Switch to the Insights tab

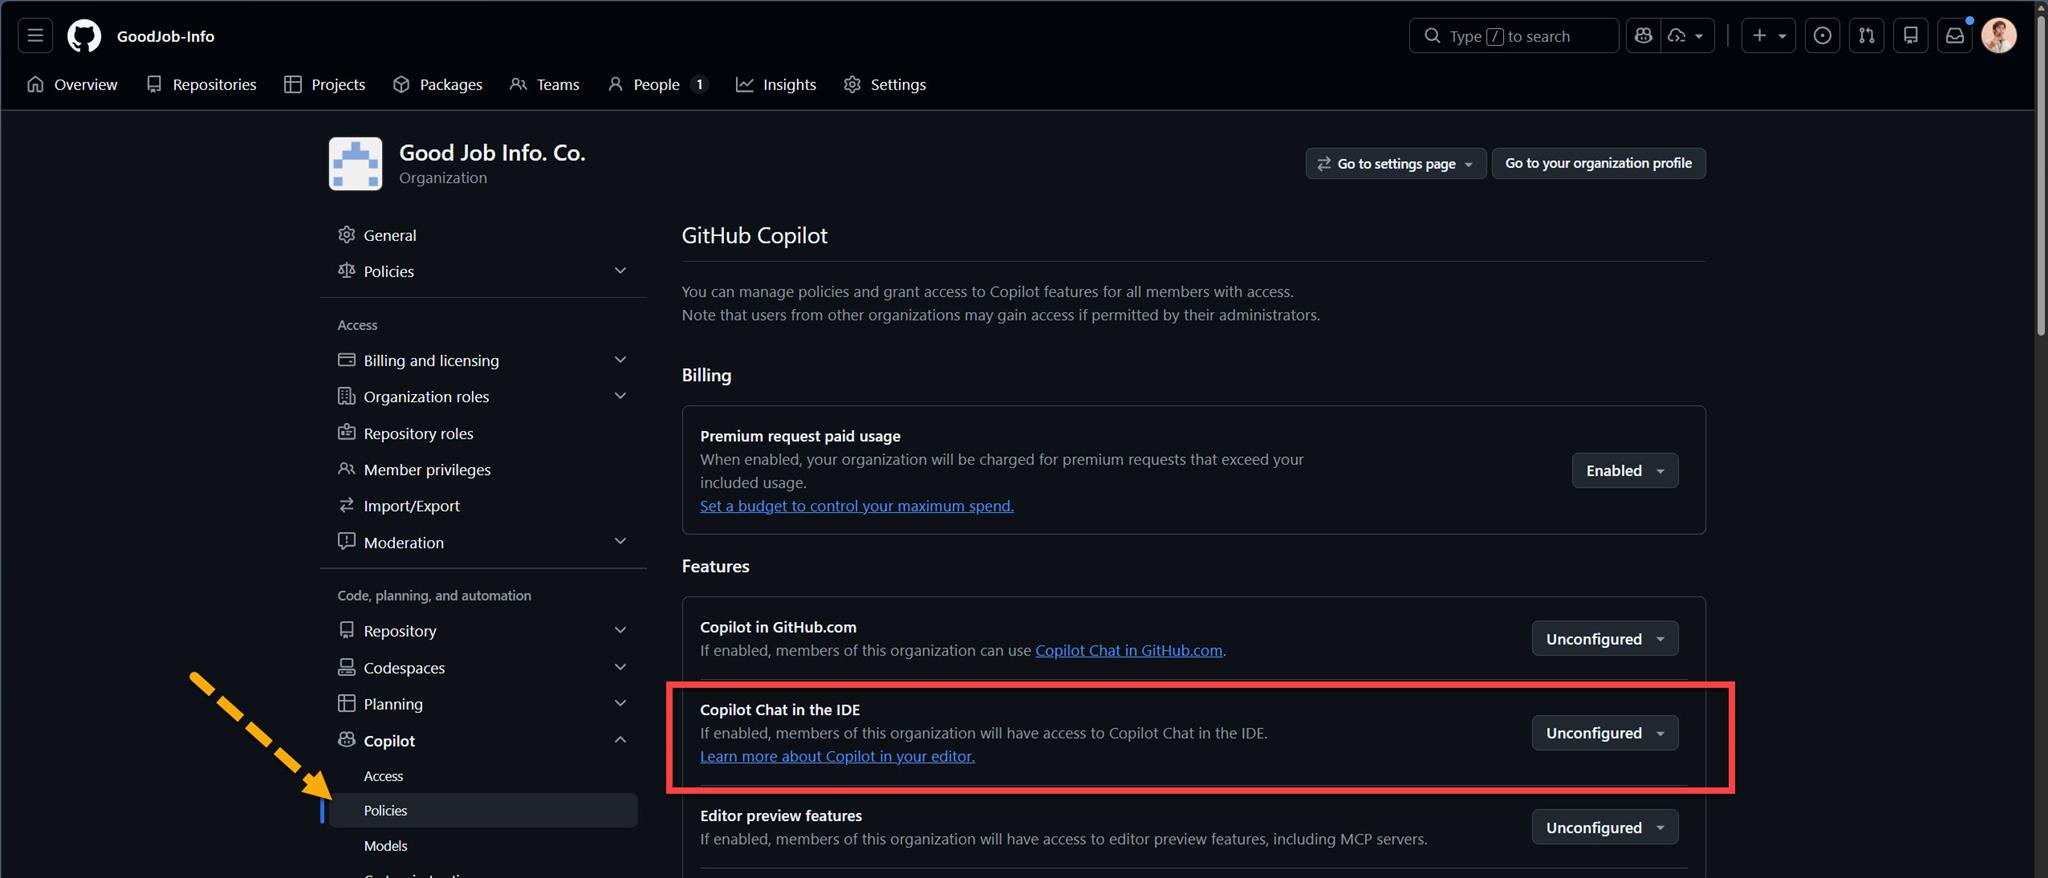coord(776,85)
